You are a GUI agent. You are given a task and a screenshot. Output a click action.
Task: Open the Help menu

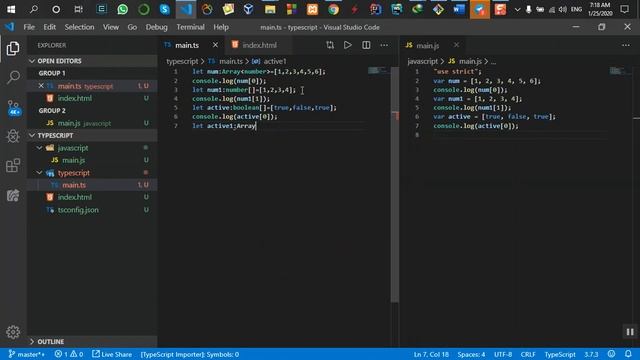[x=221, y=27]
